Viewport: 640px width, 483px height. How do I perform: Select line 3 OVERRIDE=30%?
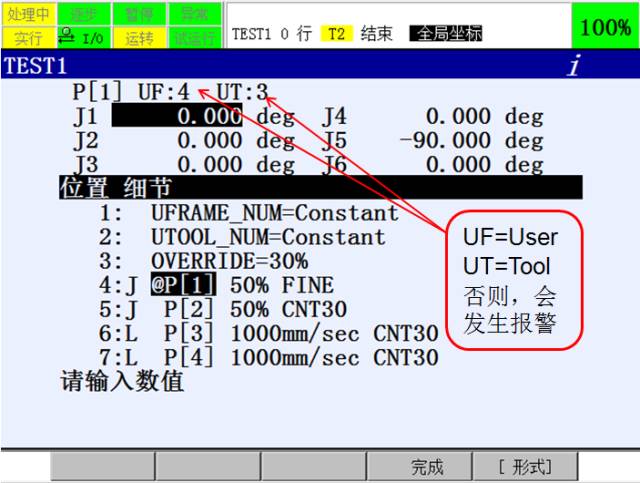(229, 261)
